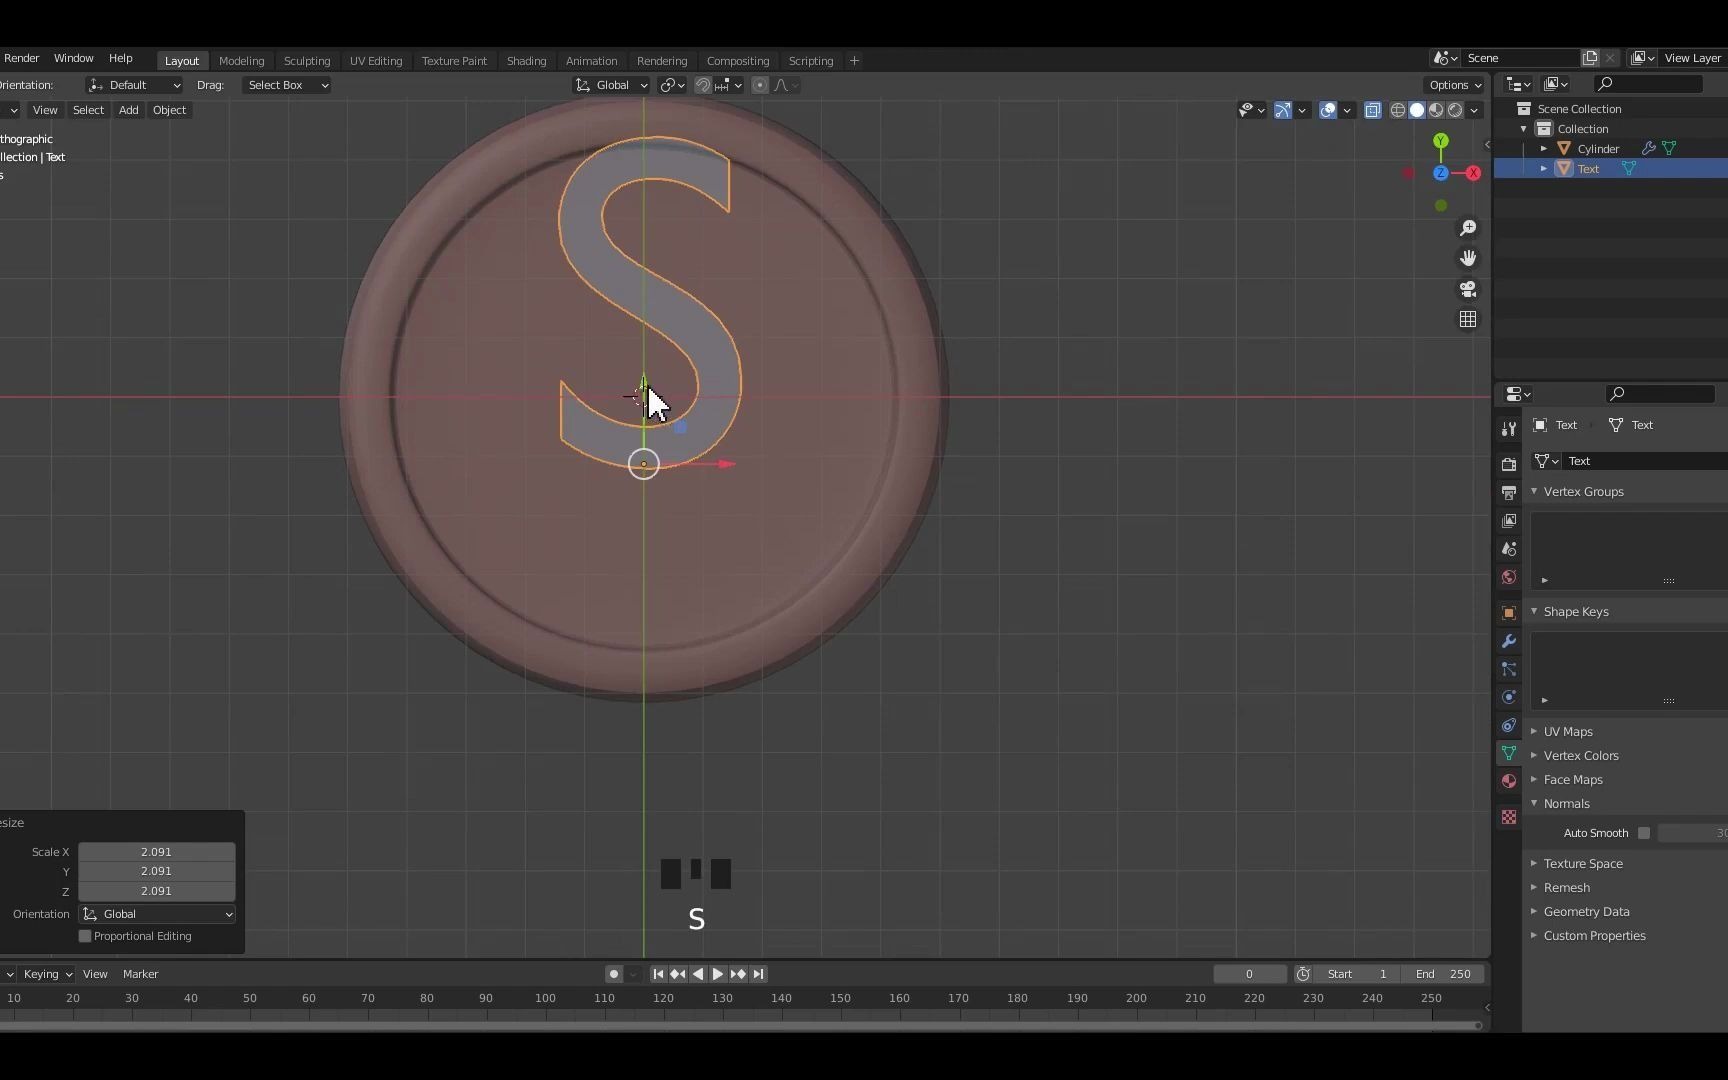Switch viewport to Wireframe shading mode
Image resolution: width=1728 pixels, height=1080 pixels.
1397,110
